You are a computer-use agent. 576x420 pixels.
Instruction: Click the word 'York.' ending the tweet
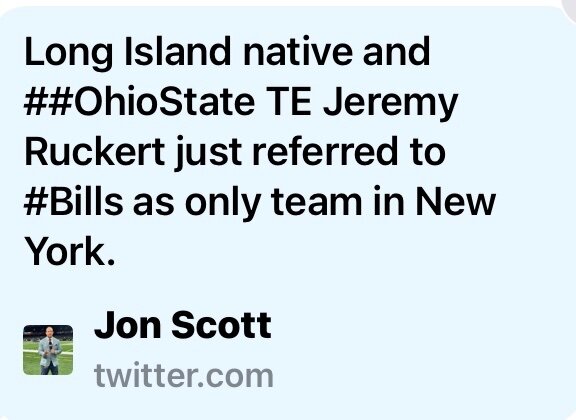tap(70, 252)
